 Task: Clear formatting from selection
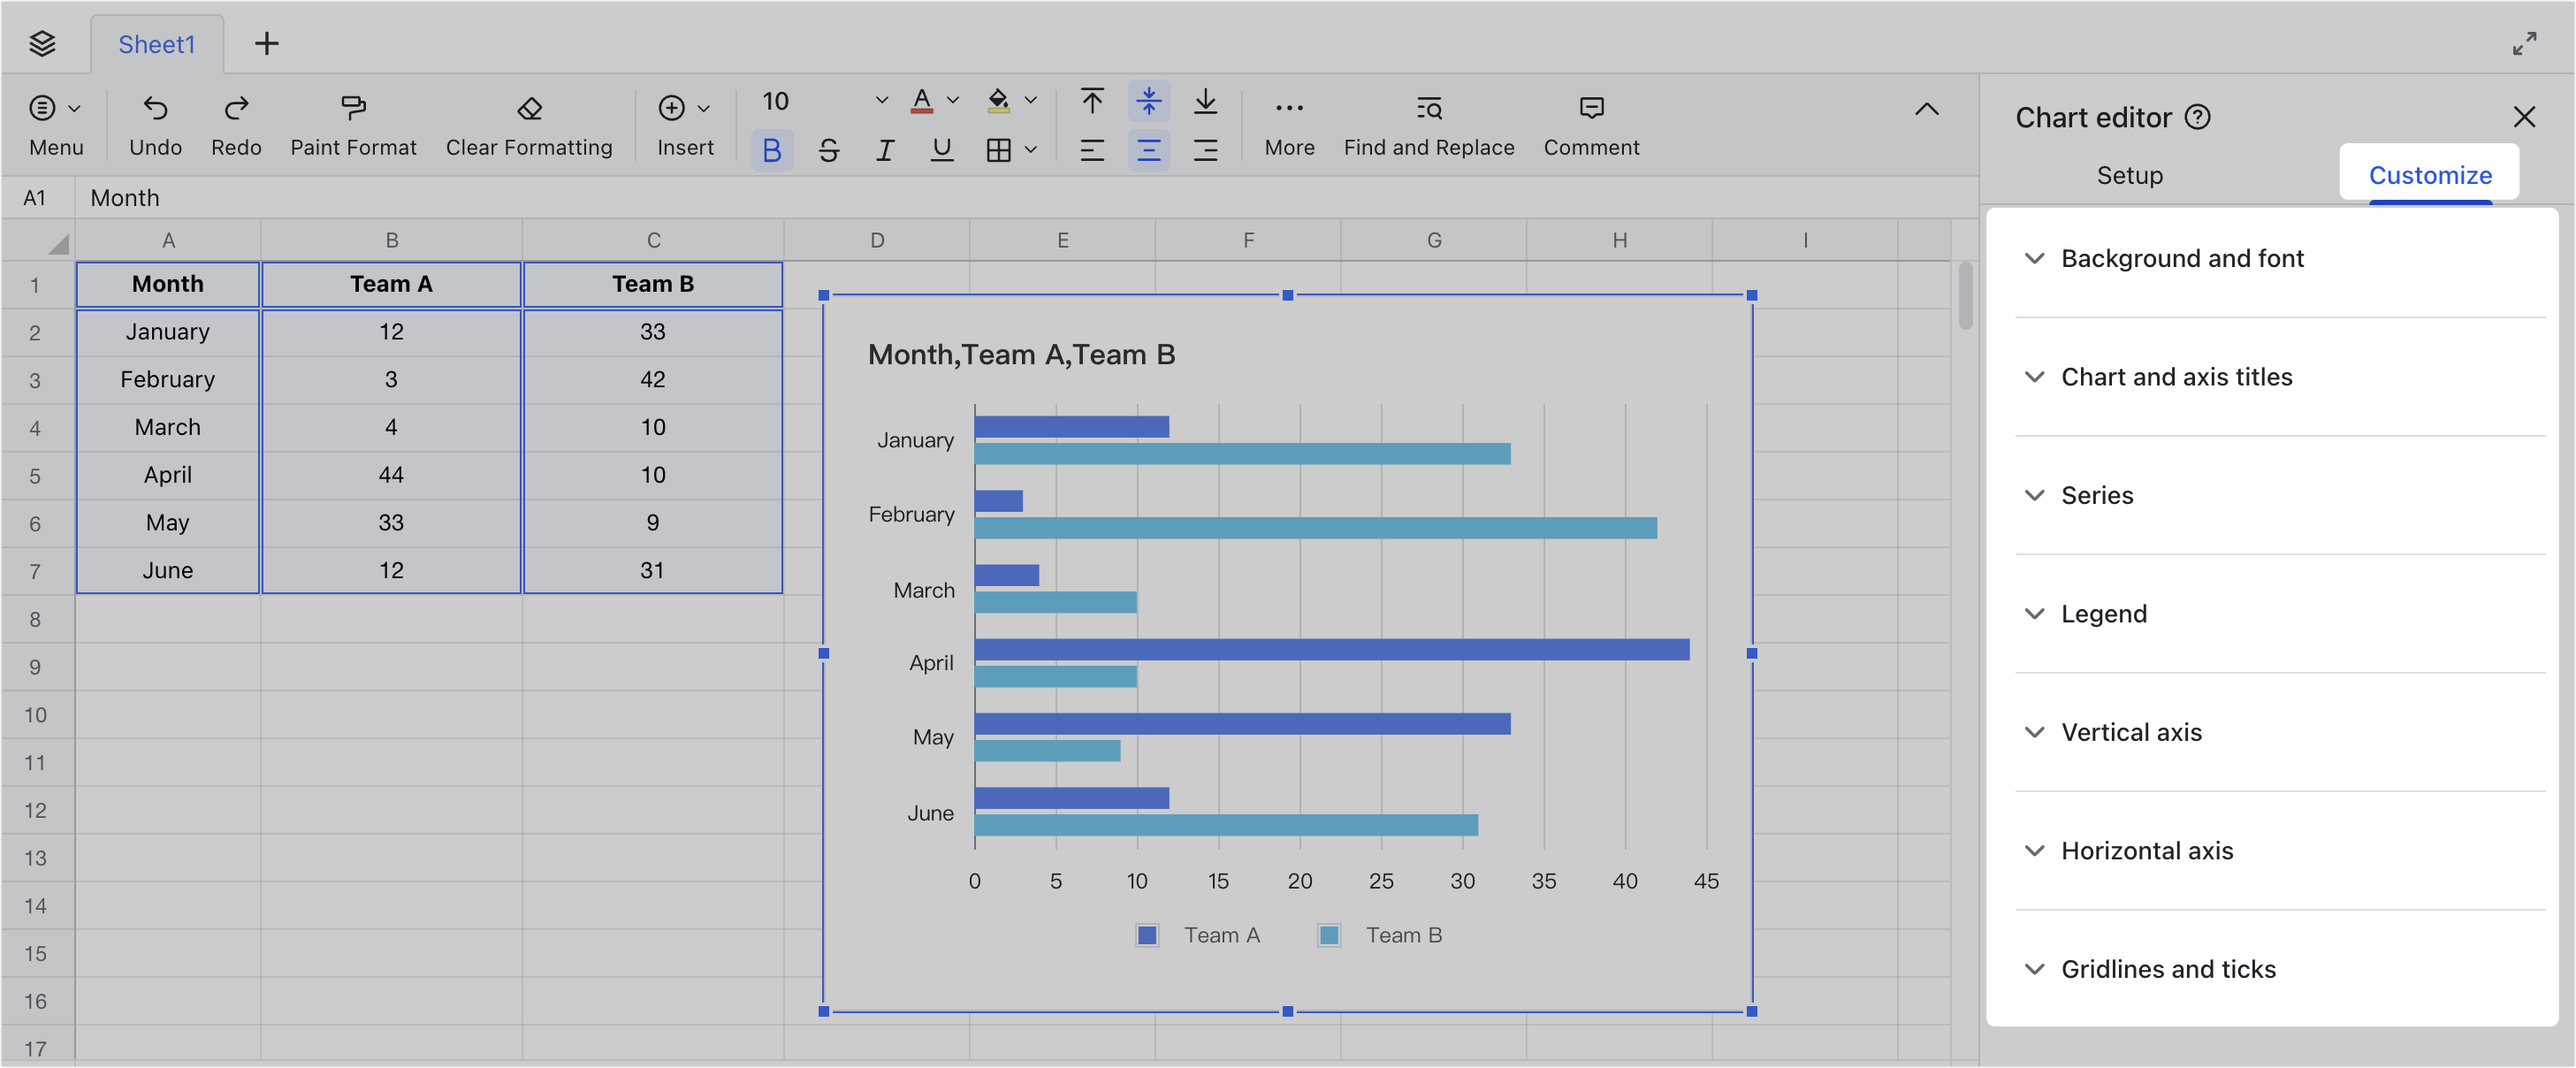coord(528,124)
